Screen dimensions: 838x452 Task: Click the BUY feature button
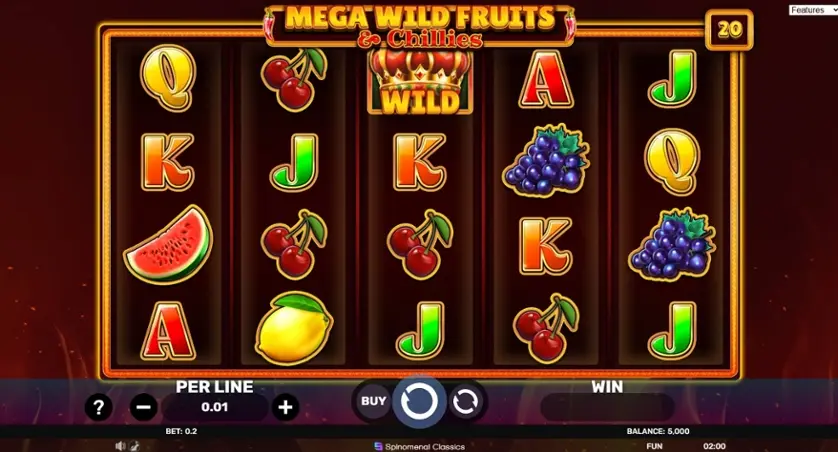click(x=373, y=401)
